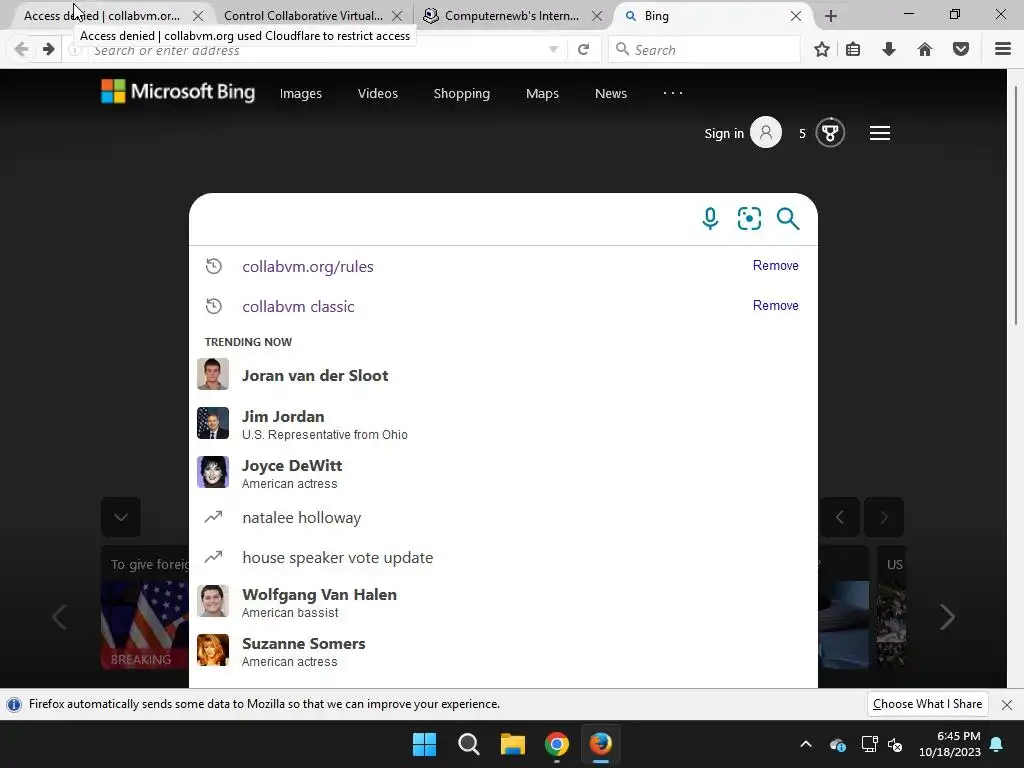Select collabvm classic suggestion

pos(503,306)
